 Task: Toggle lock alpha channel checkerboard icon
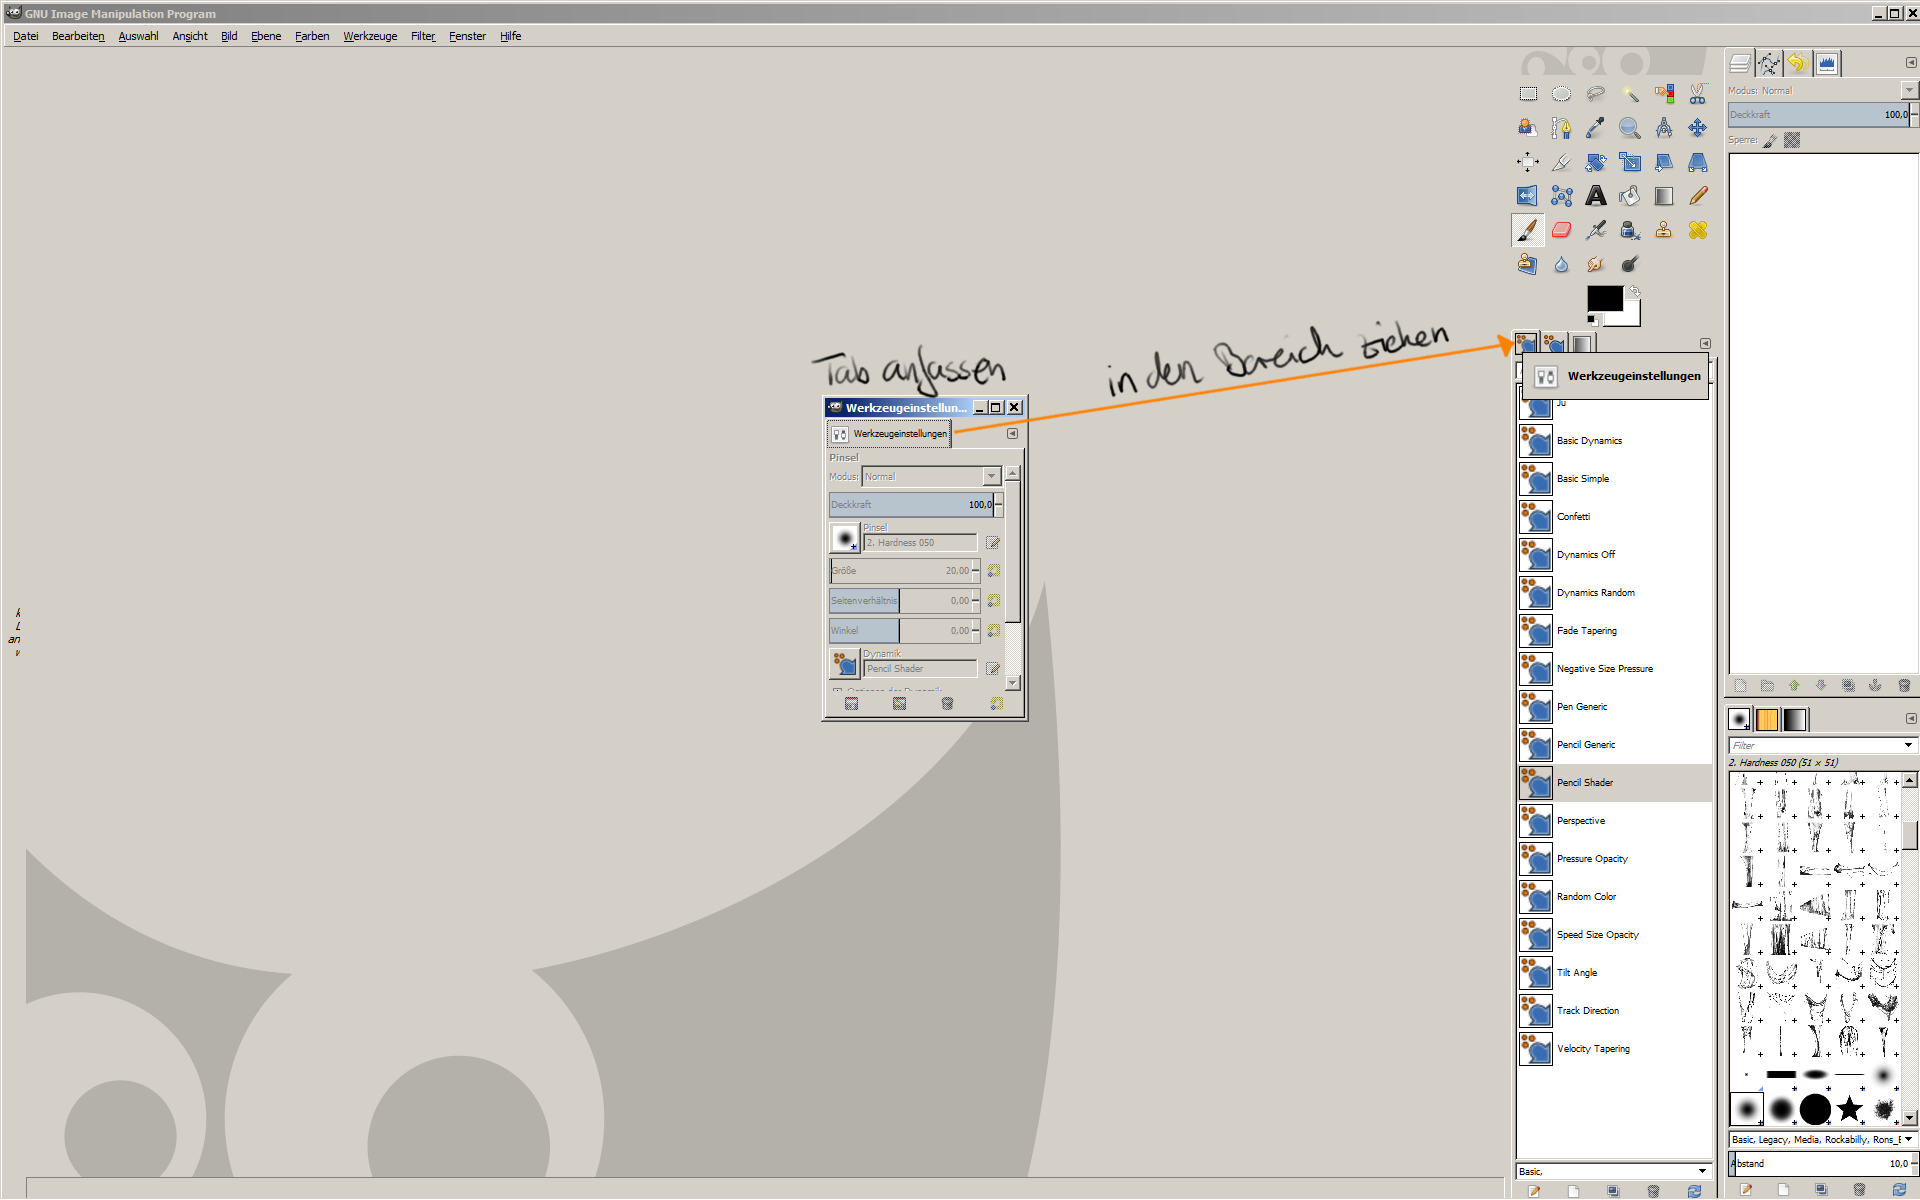click(x=1792, y=141)
